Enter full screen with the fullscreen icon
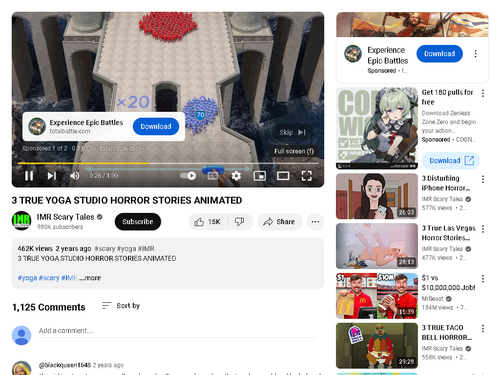 pyautogui.click(x=307, y=176)
